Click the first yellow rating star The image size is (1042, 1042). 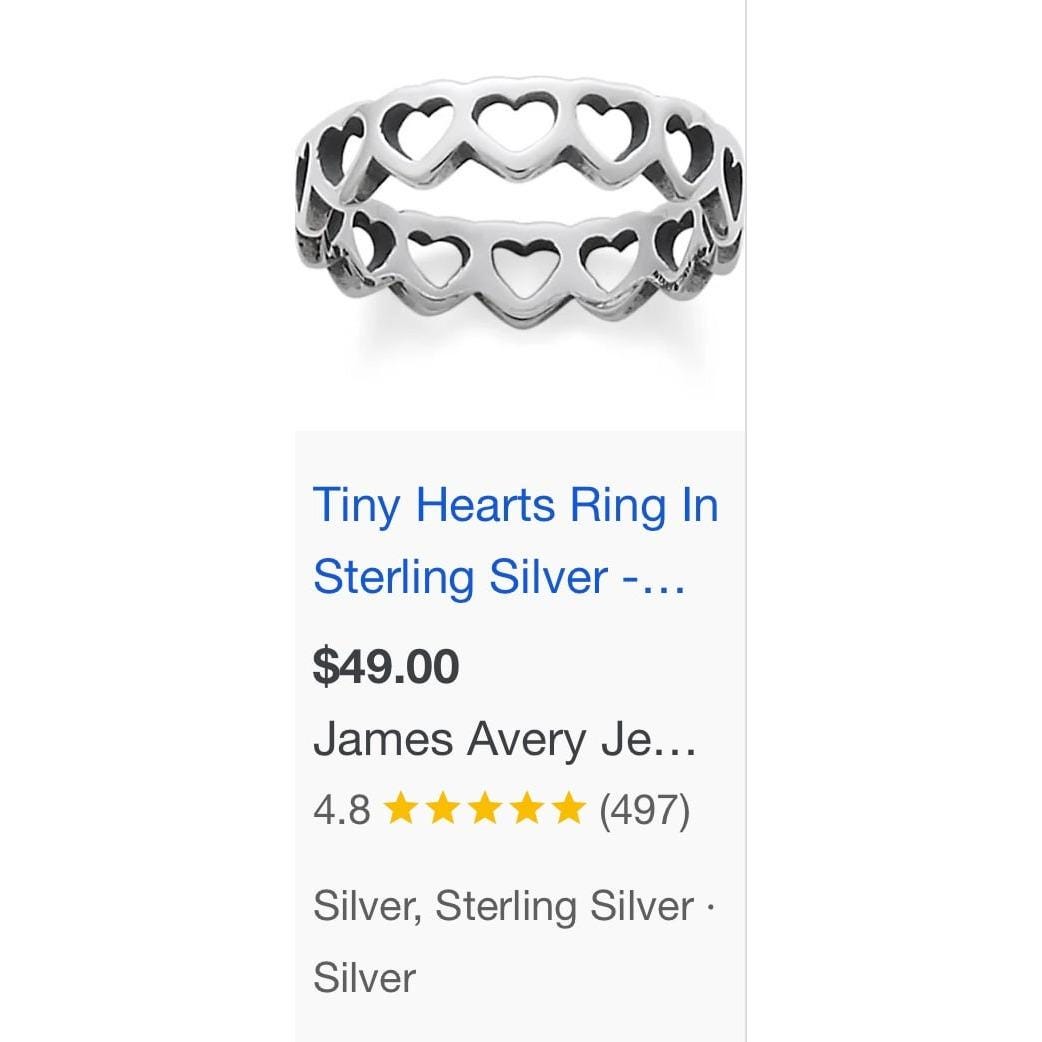click(401, 809)
